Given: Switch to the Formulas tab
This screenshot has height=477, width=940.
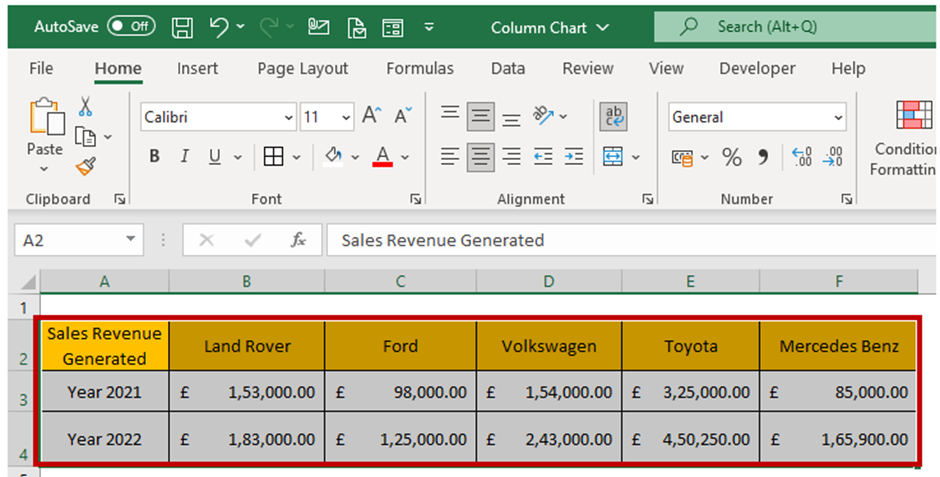Looking at the screenshot, I should point(420,68).
